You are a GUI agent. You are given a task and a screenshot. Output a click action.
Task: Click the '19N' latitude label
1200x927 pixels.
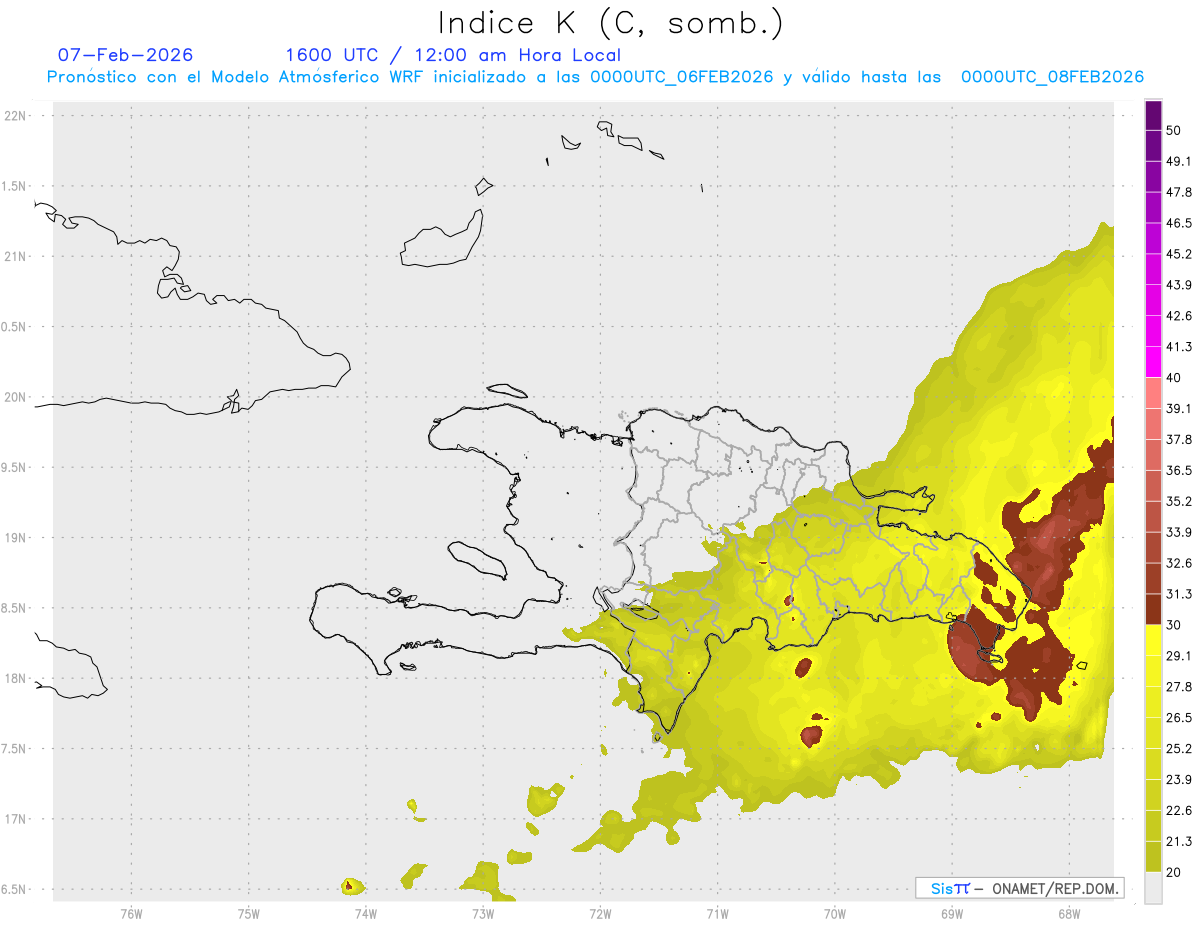point(15,537)
